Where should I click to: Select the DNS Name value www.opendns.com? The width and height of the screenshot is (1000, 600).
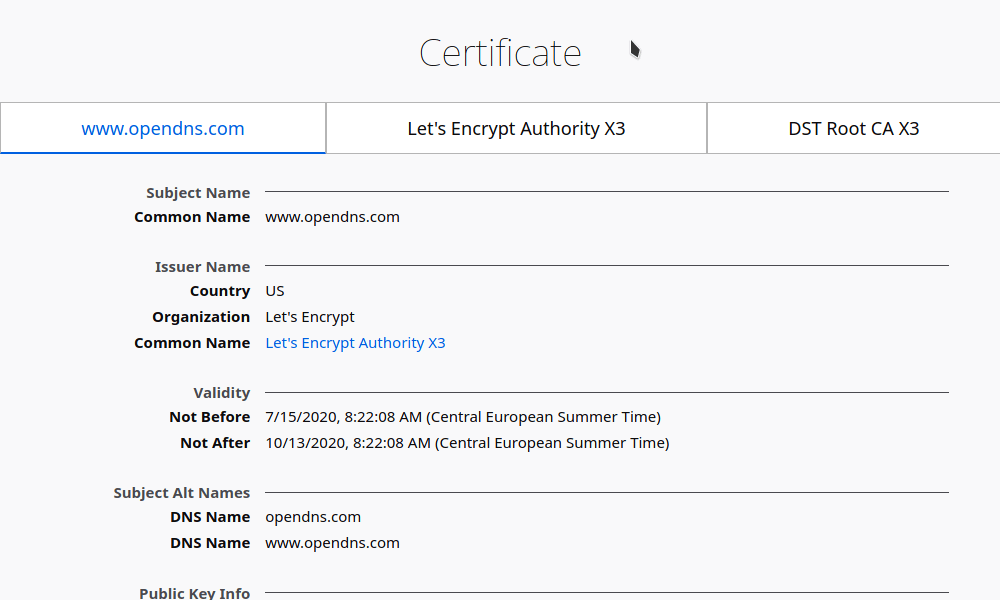[x=332, y=543]
